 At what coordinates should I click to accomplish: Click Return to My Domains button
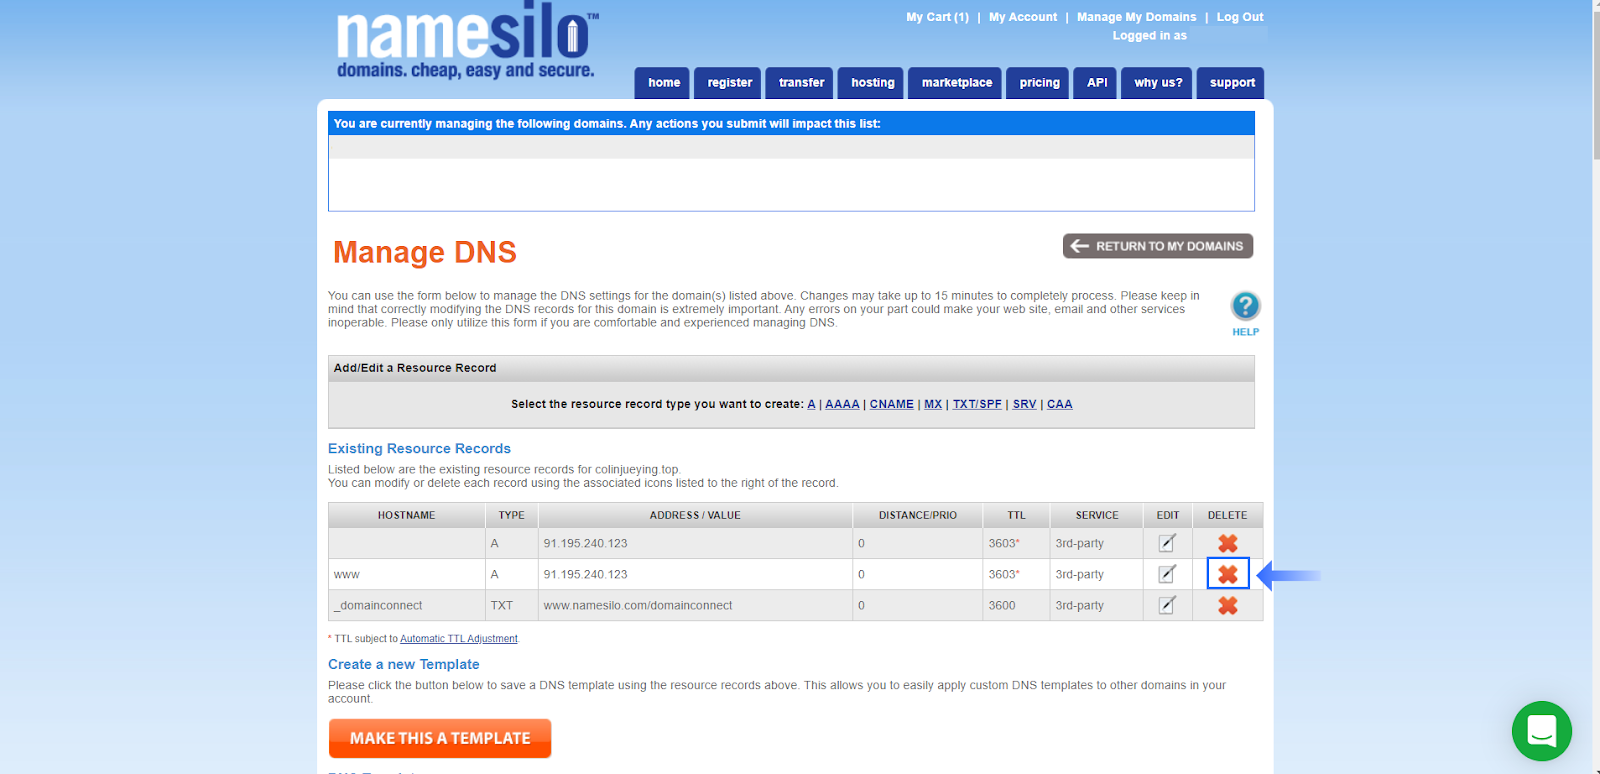pyautogui.click(x=1158, y=246)
